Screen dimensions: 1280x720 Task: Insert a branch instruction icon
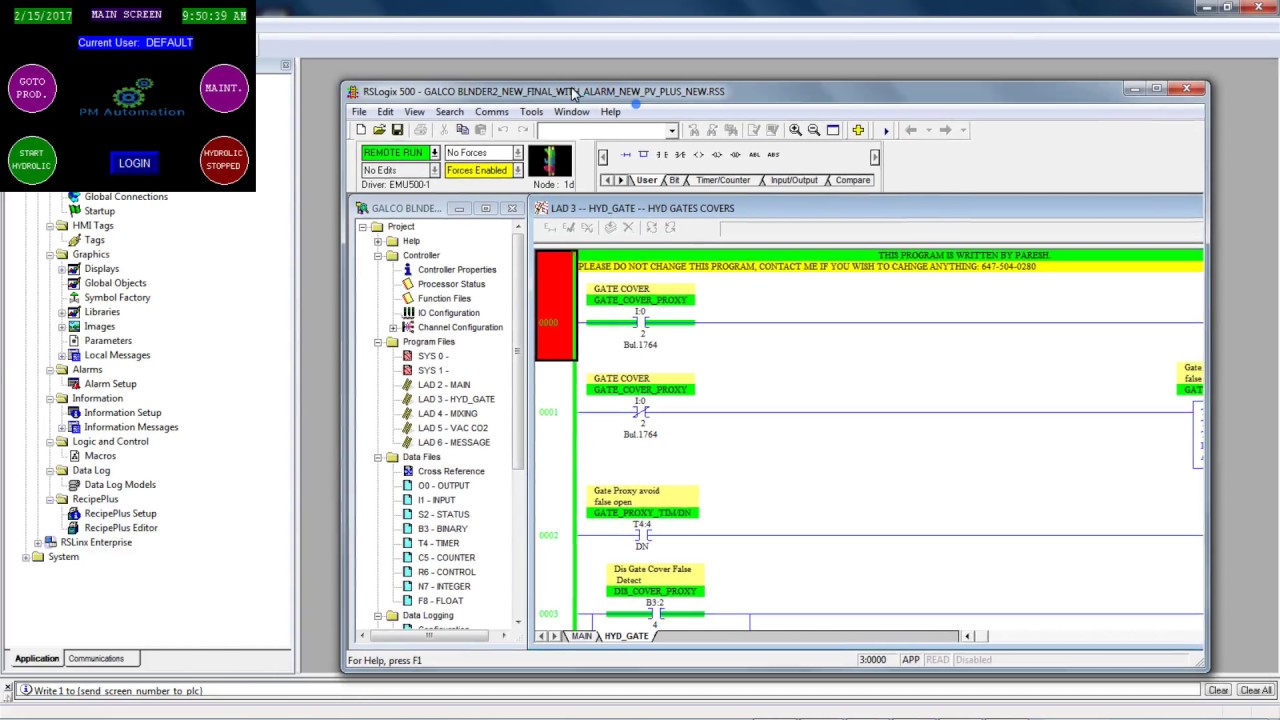click(644, 155)
